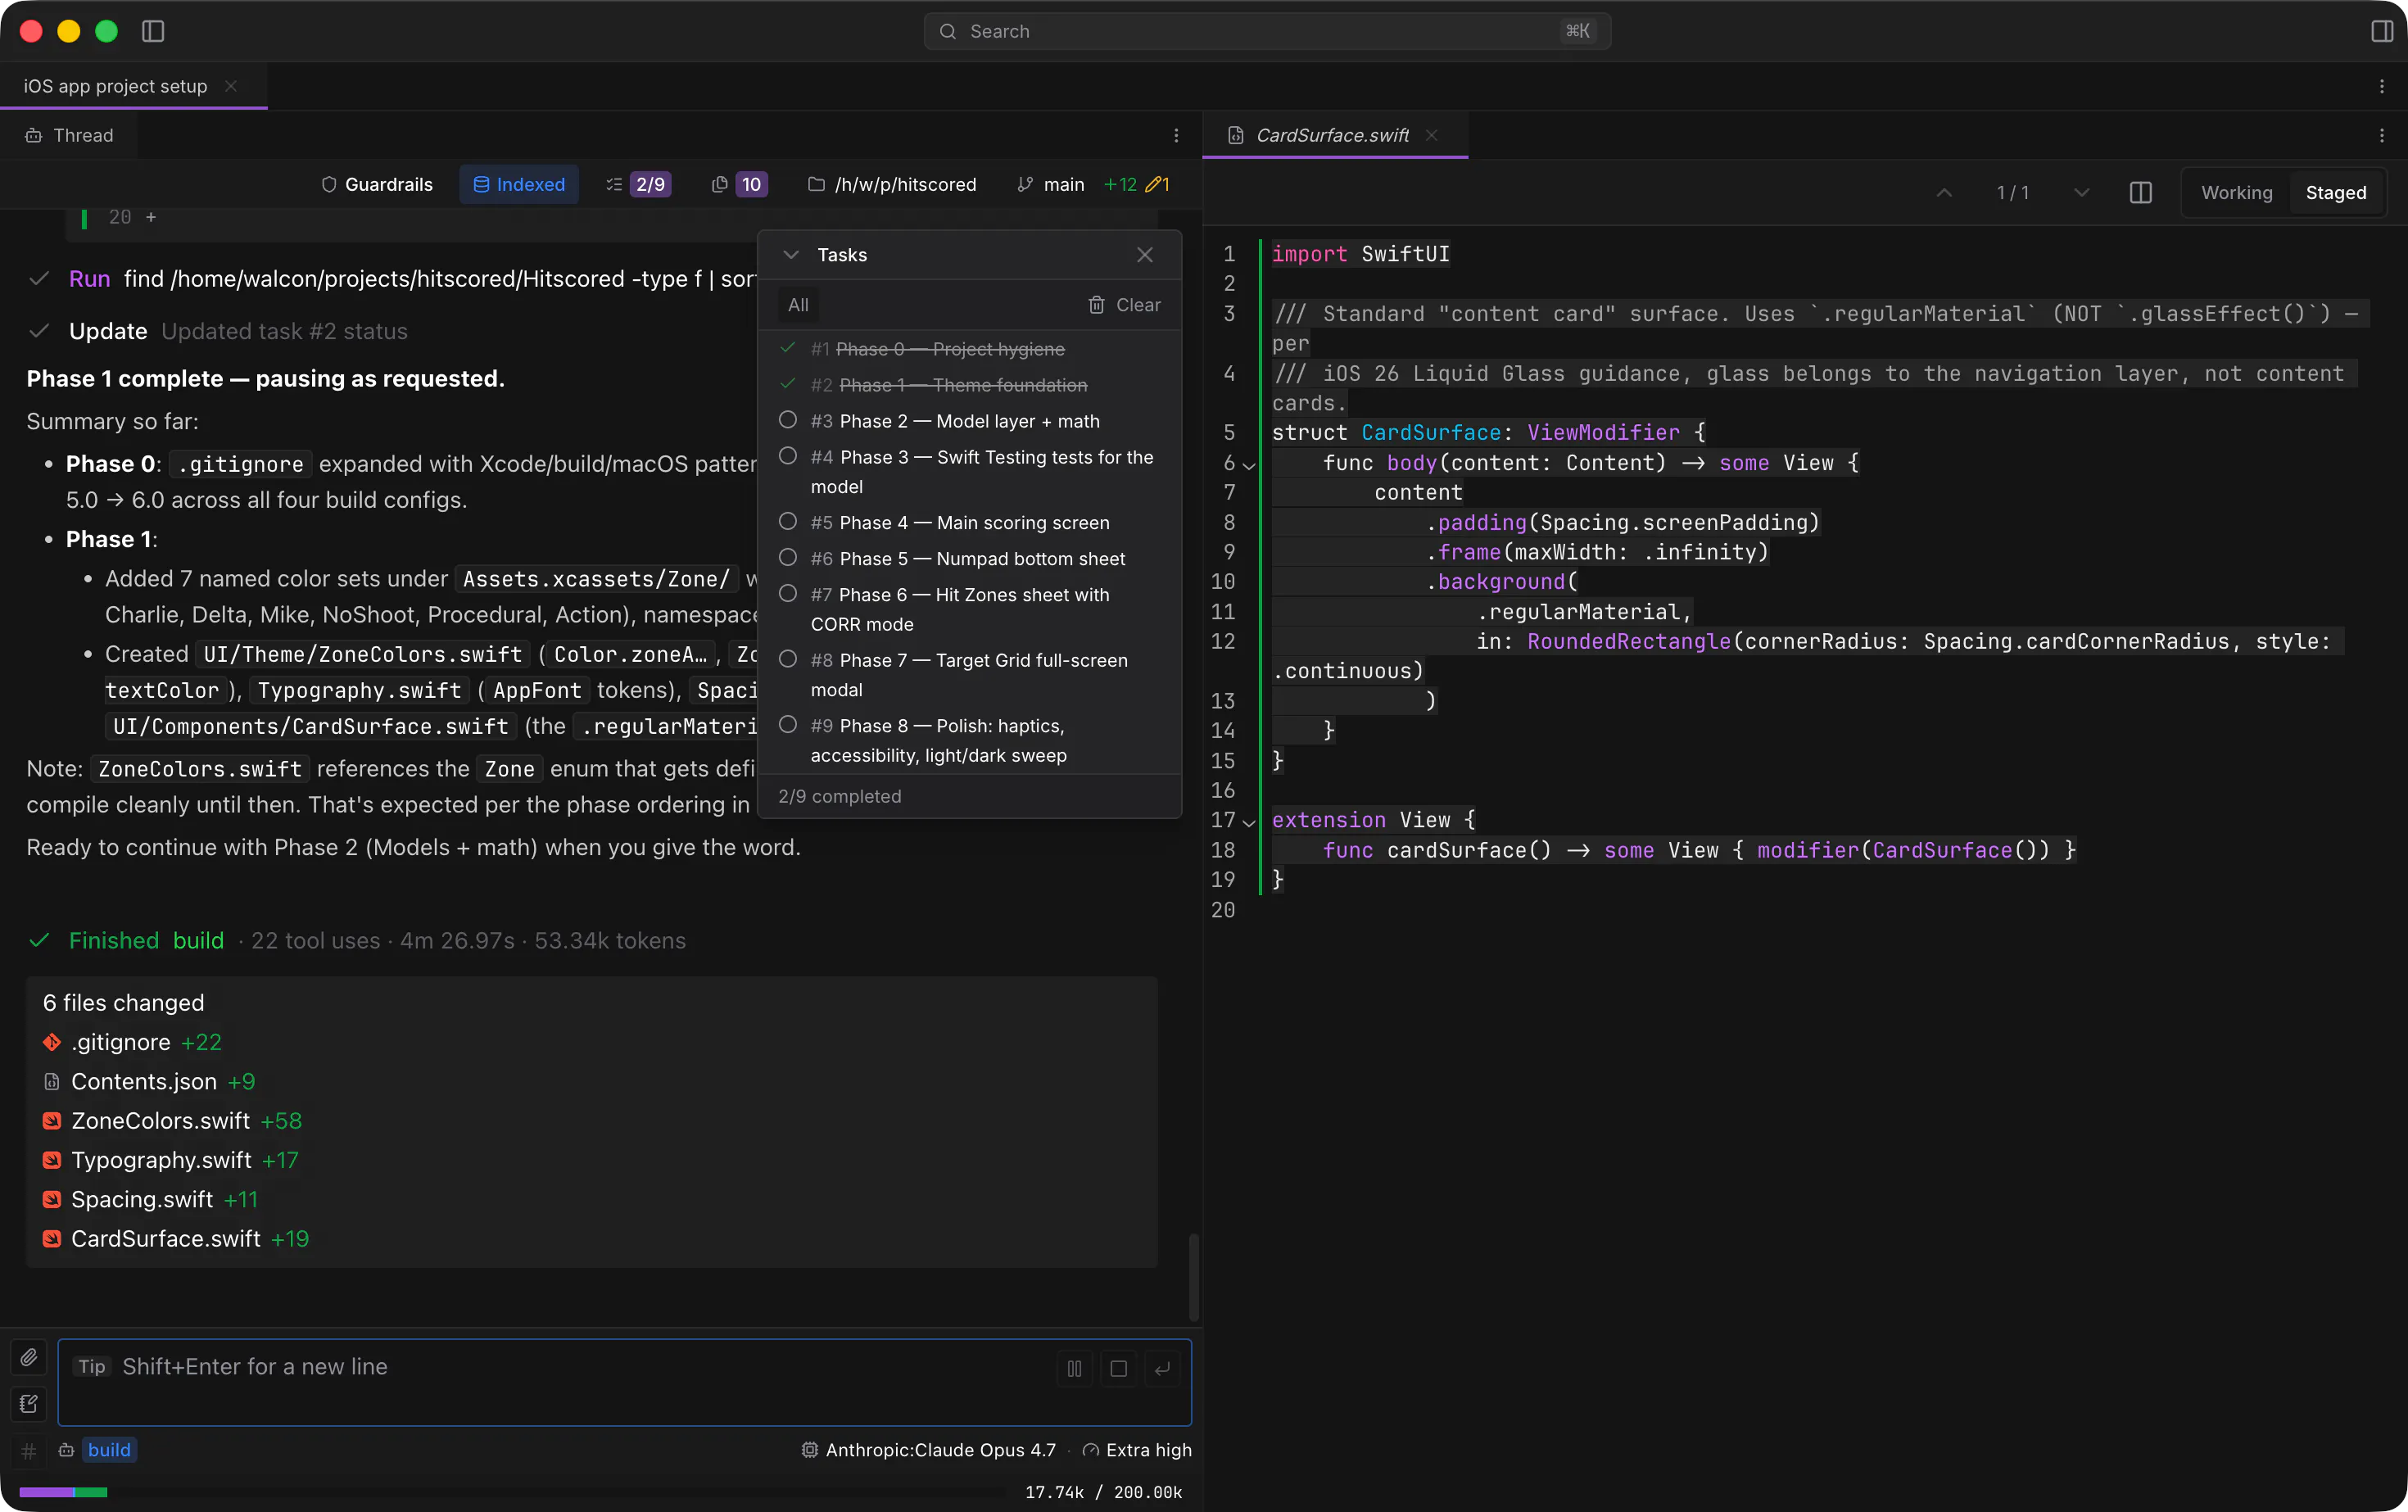Toggle task #5 Main scoring screen circle
This screenshot has width=2408, height=1512.
point(788,522)
